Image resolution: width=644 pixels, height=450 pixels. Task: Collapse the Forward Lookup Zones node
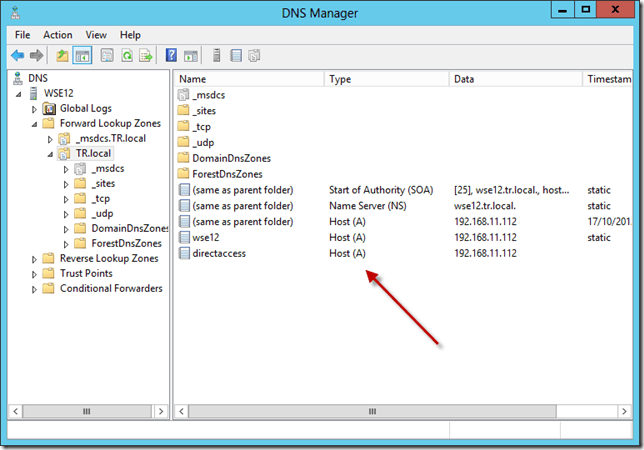coord(35,124)
